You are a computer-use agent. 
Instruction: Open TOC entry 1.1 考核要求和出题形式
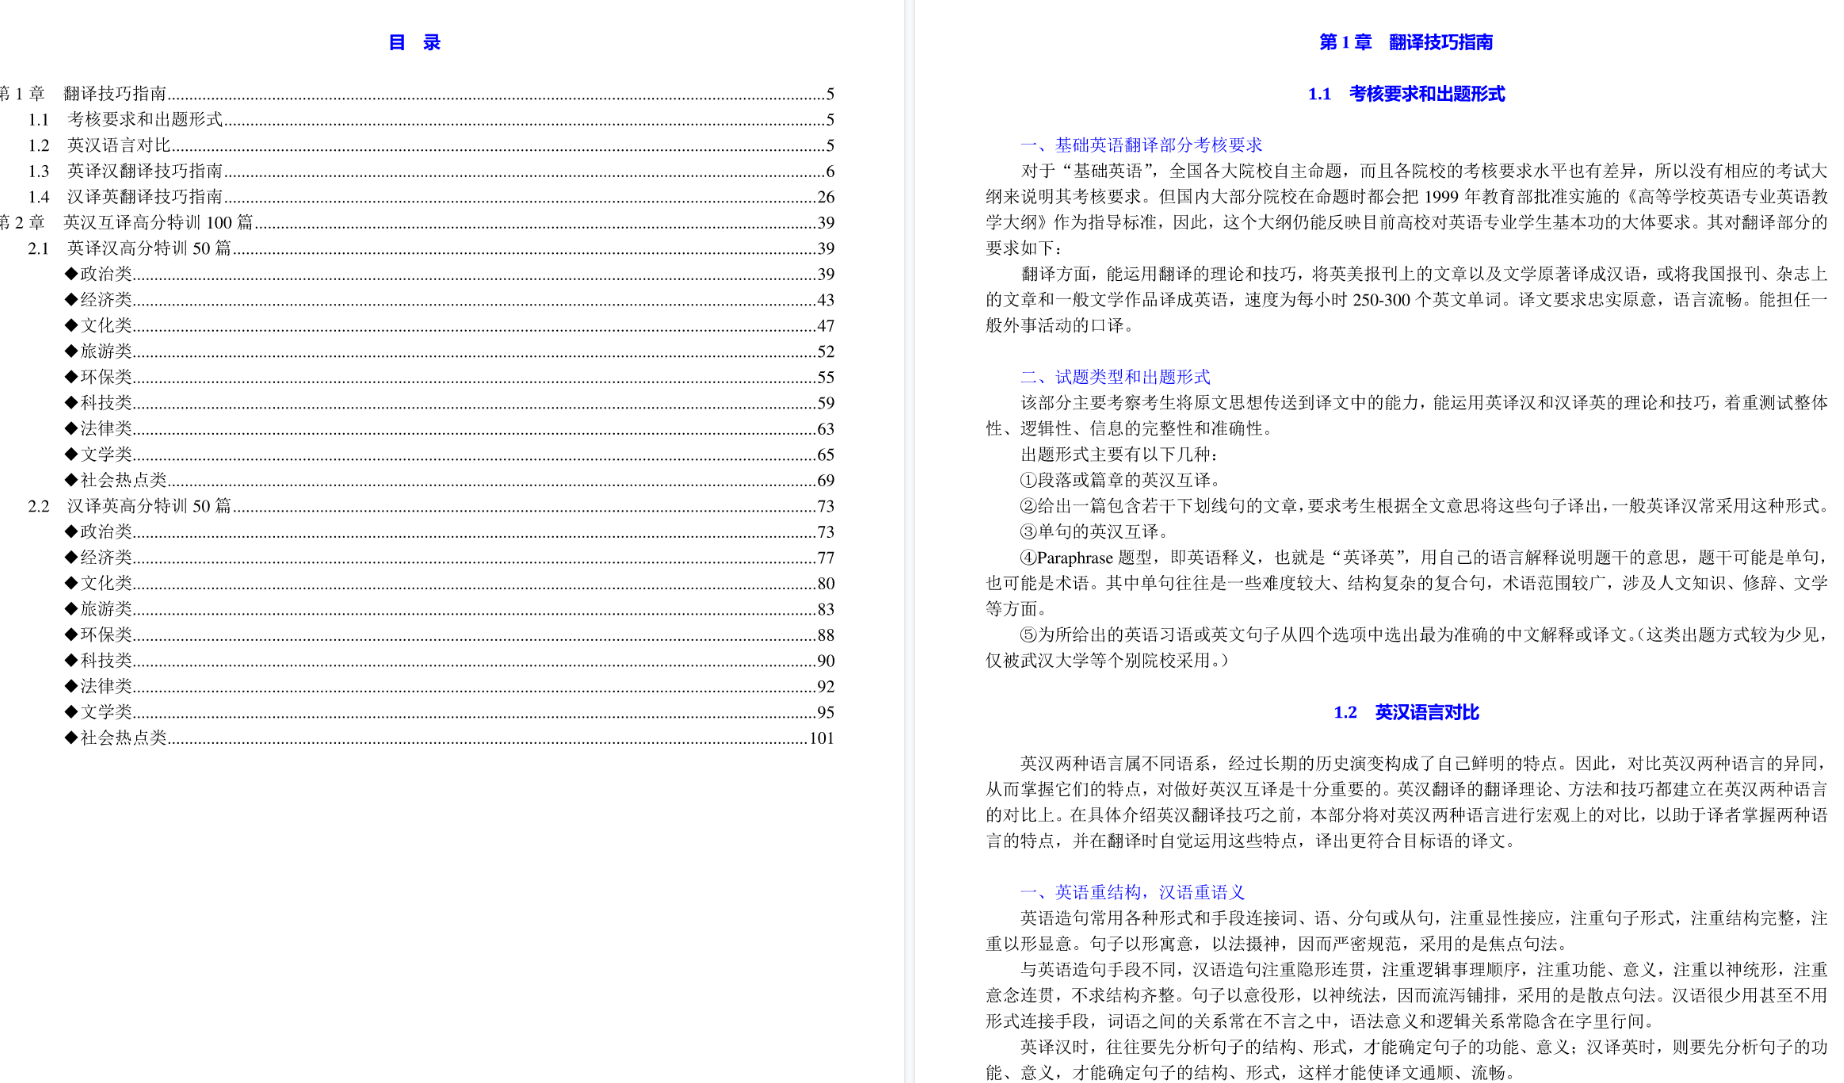tap(144, 120)
